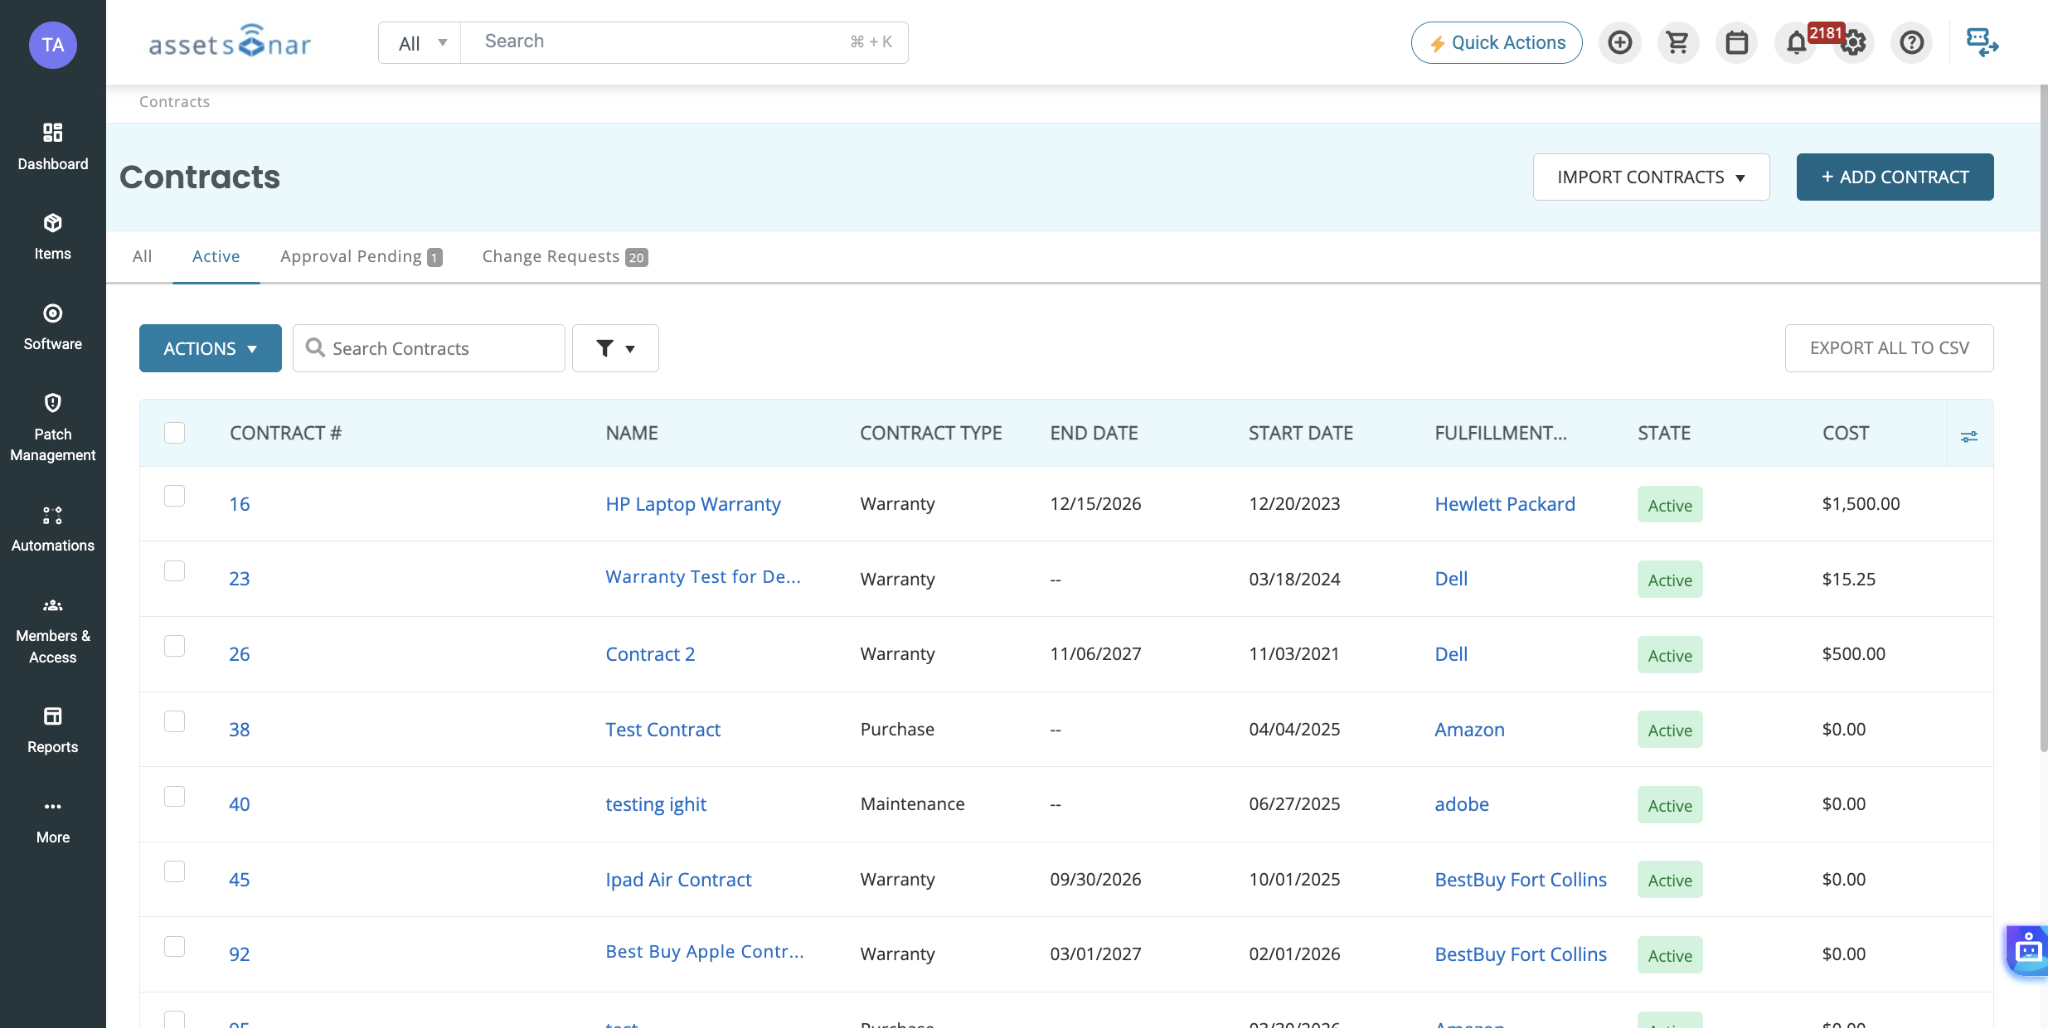2048x1028 pixels.
Task: Expand the Import Contracts dropdown
Action: coord(1651,177)
